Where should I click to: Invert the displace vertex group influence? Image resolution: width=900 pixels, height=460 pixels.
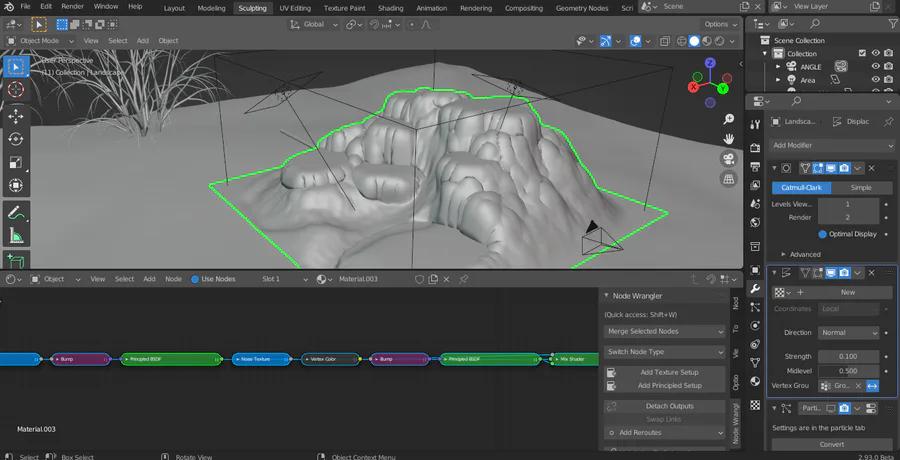872,386
